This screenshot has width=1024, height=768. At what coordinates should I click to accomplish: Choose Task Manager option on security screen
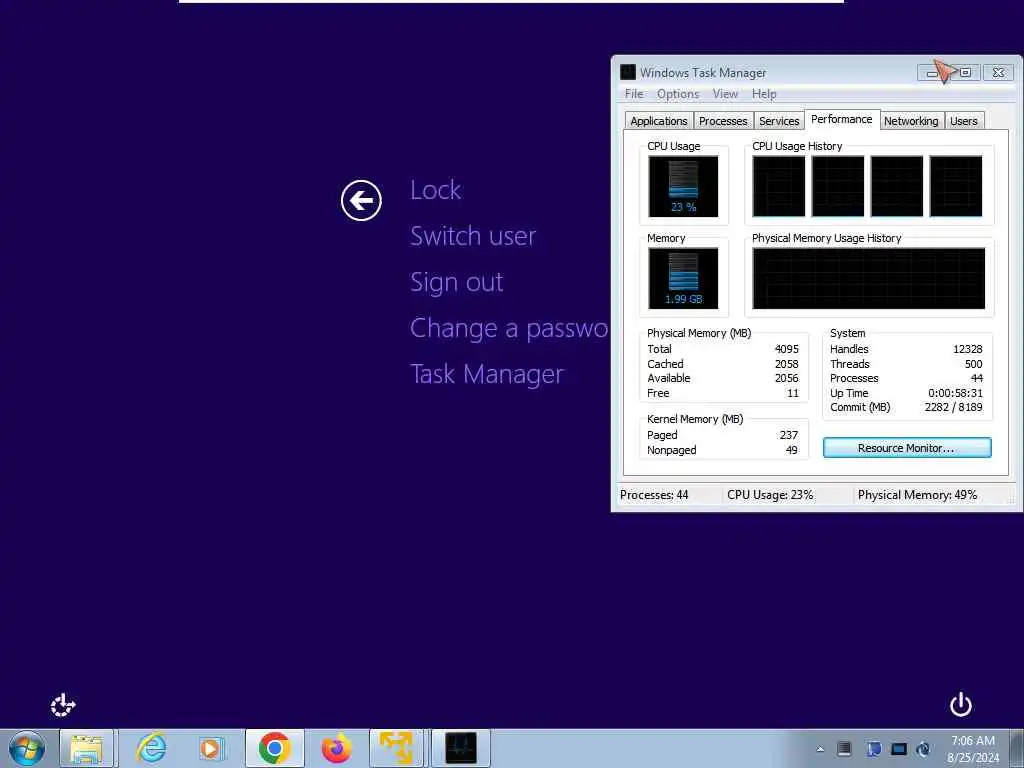point(487,374)
